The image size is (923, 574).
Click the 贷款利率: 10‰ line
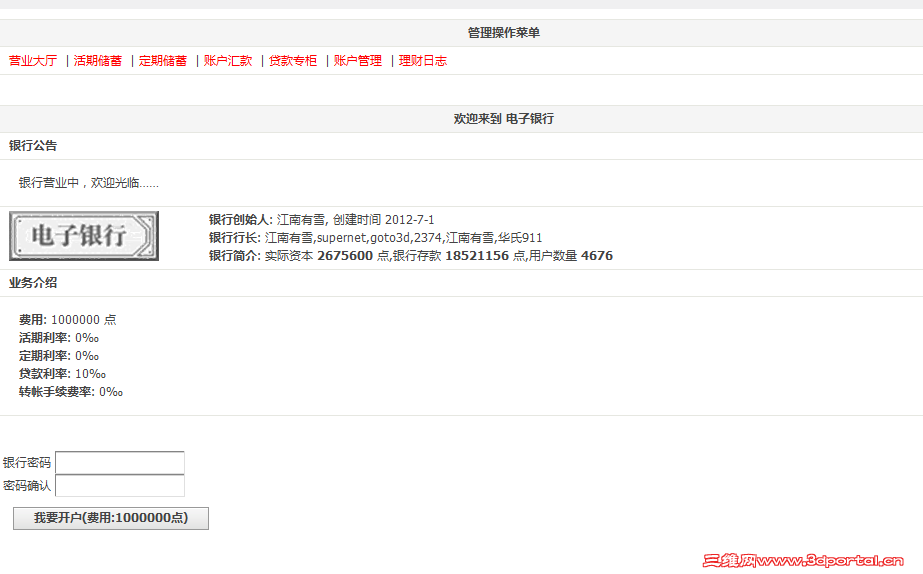click(62, 374)
